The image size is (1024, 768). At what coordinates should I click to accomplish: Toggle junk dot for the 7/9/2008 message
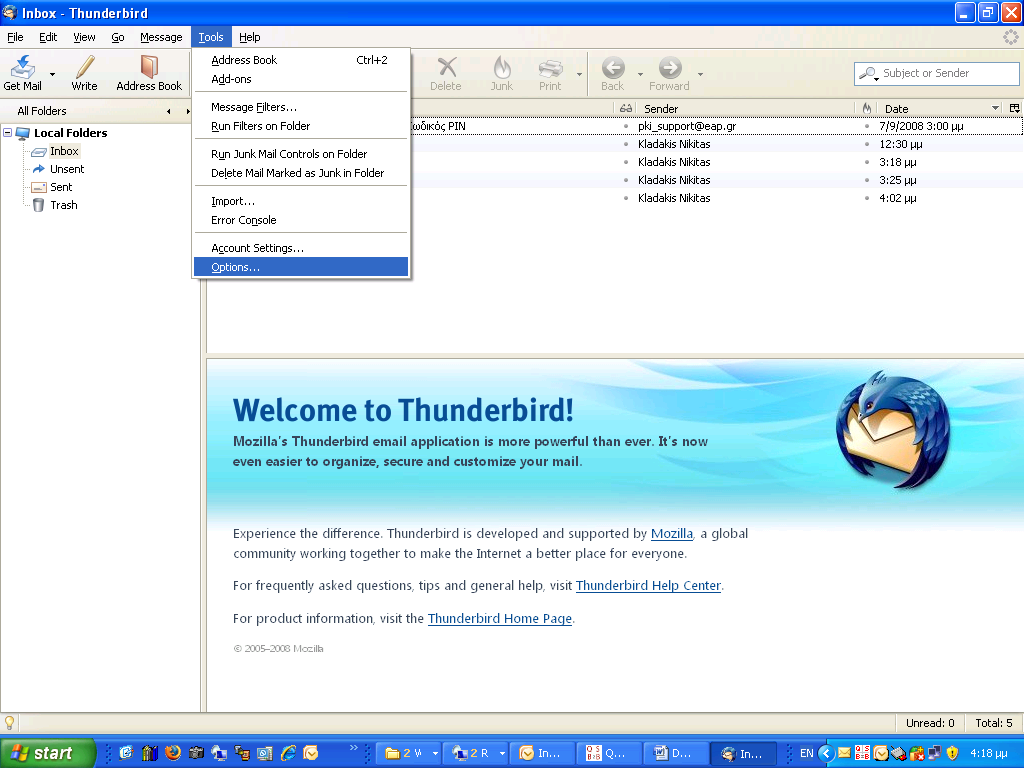click(x=867, y=126)
